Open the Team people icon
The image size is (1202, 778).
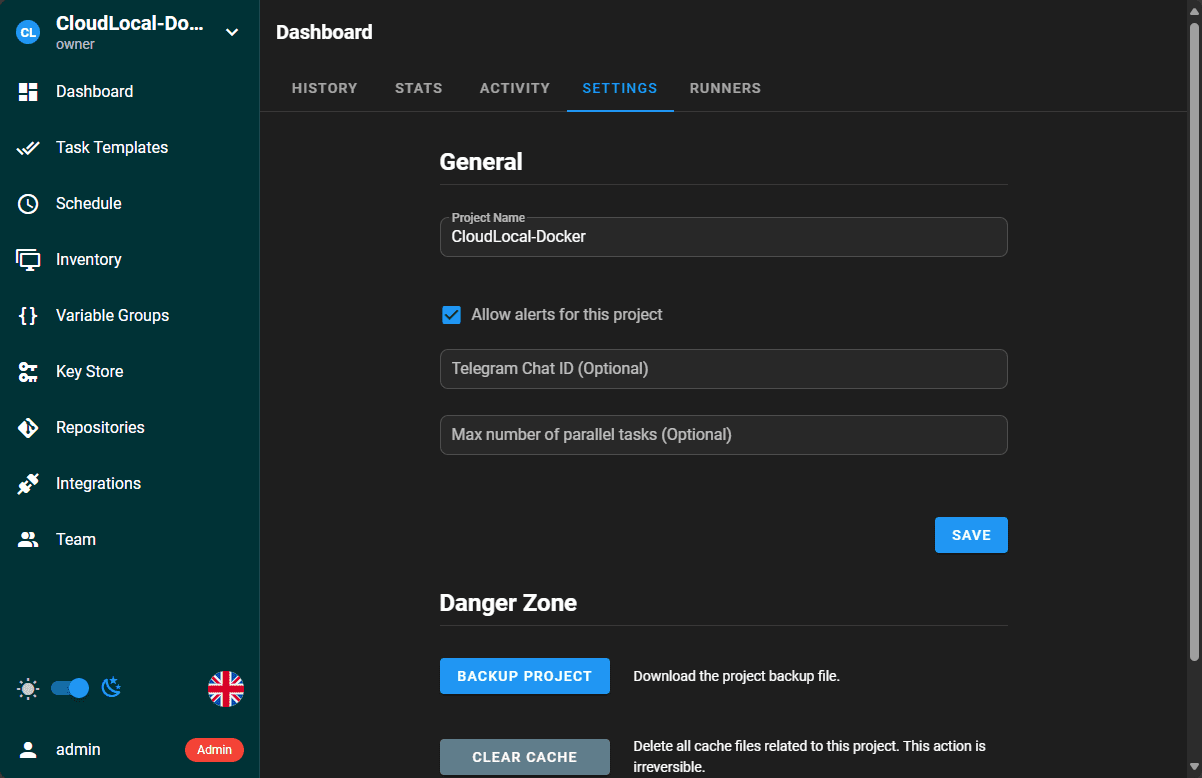pyautogui.click(x=28, y=540)
